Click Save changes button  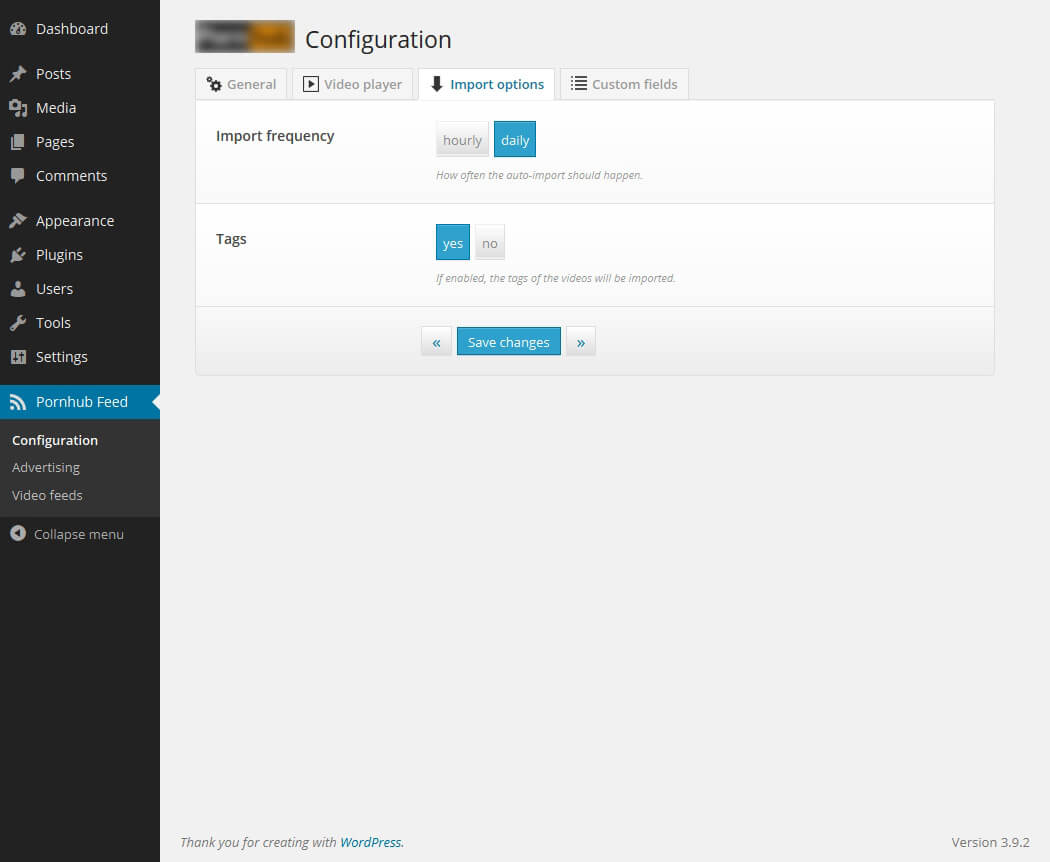click(509, 342)
